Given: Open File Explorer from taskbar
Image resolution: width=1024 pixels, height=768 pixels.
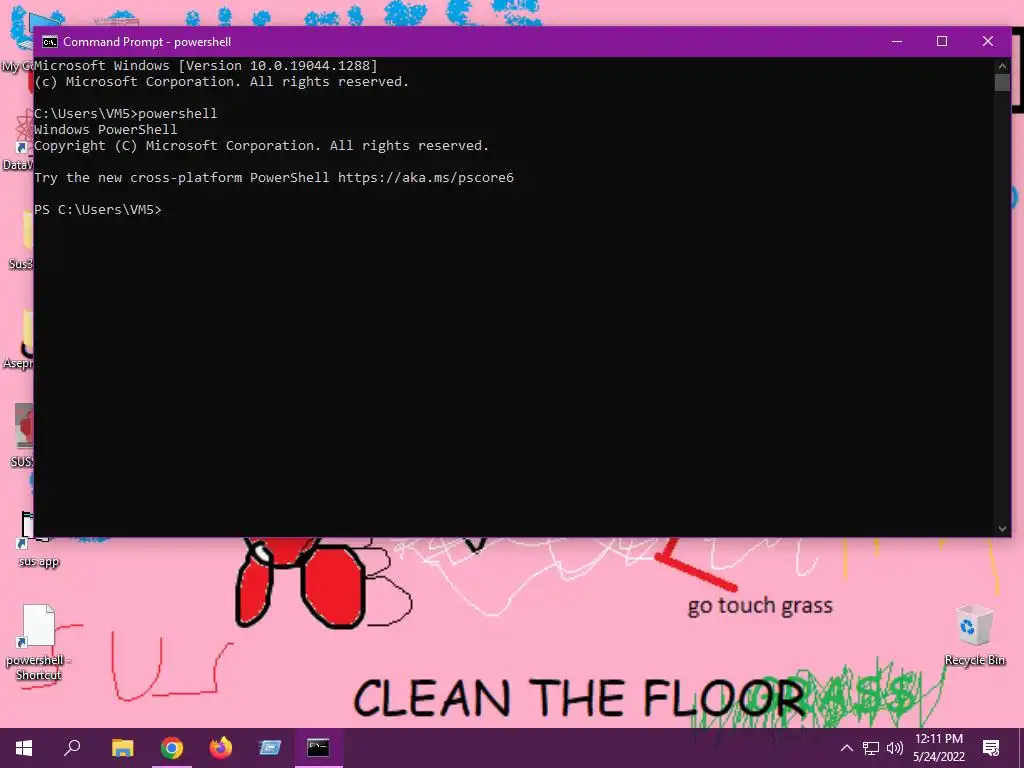Looking at the screenshot, I should tap(122, 748).
